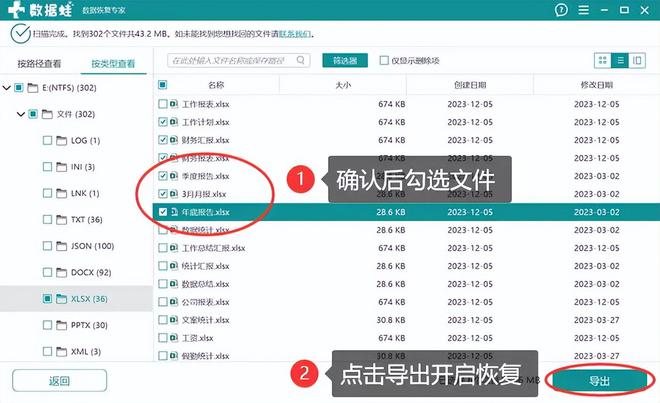Select the 假勤统计.xlsx file row
The image size is (660, 403).
(x=407, y=356)
